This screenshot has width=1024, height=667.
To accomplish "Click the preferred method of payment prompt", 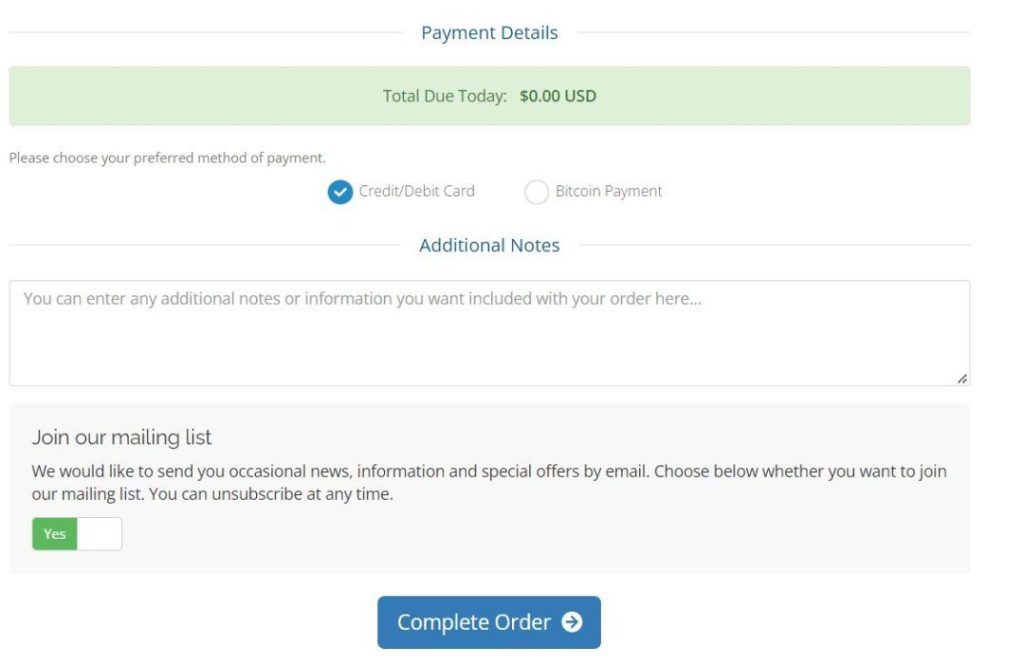I will click(167, 158).
